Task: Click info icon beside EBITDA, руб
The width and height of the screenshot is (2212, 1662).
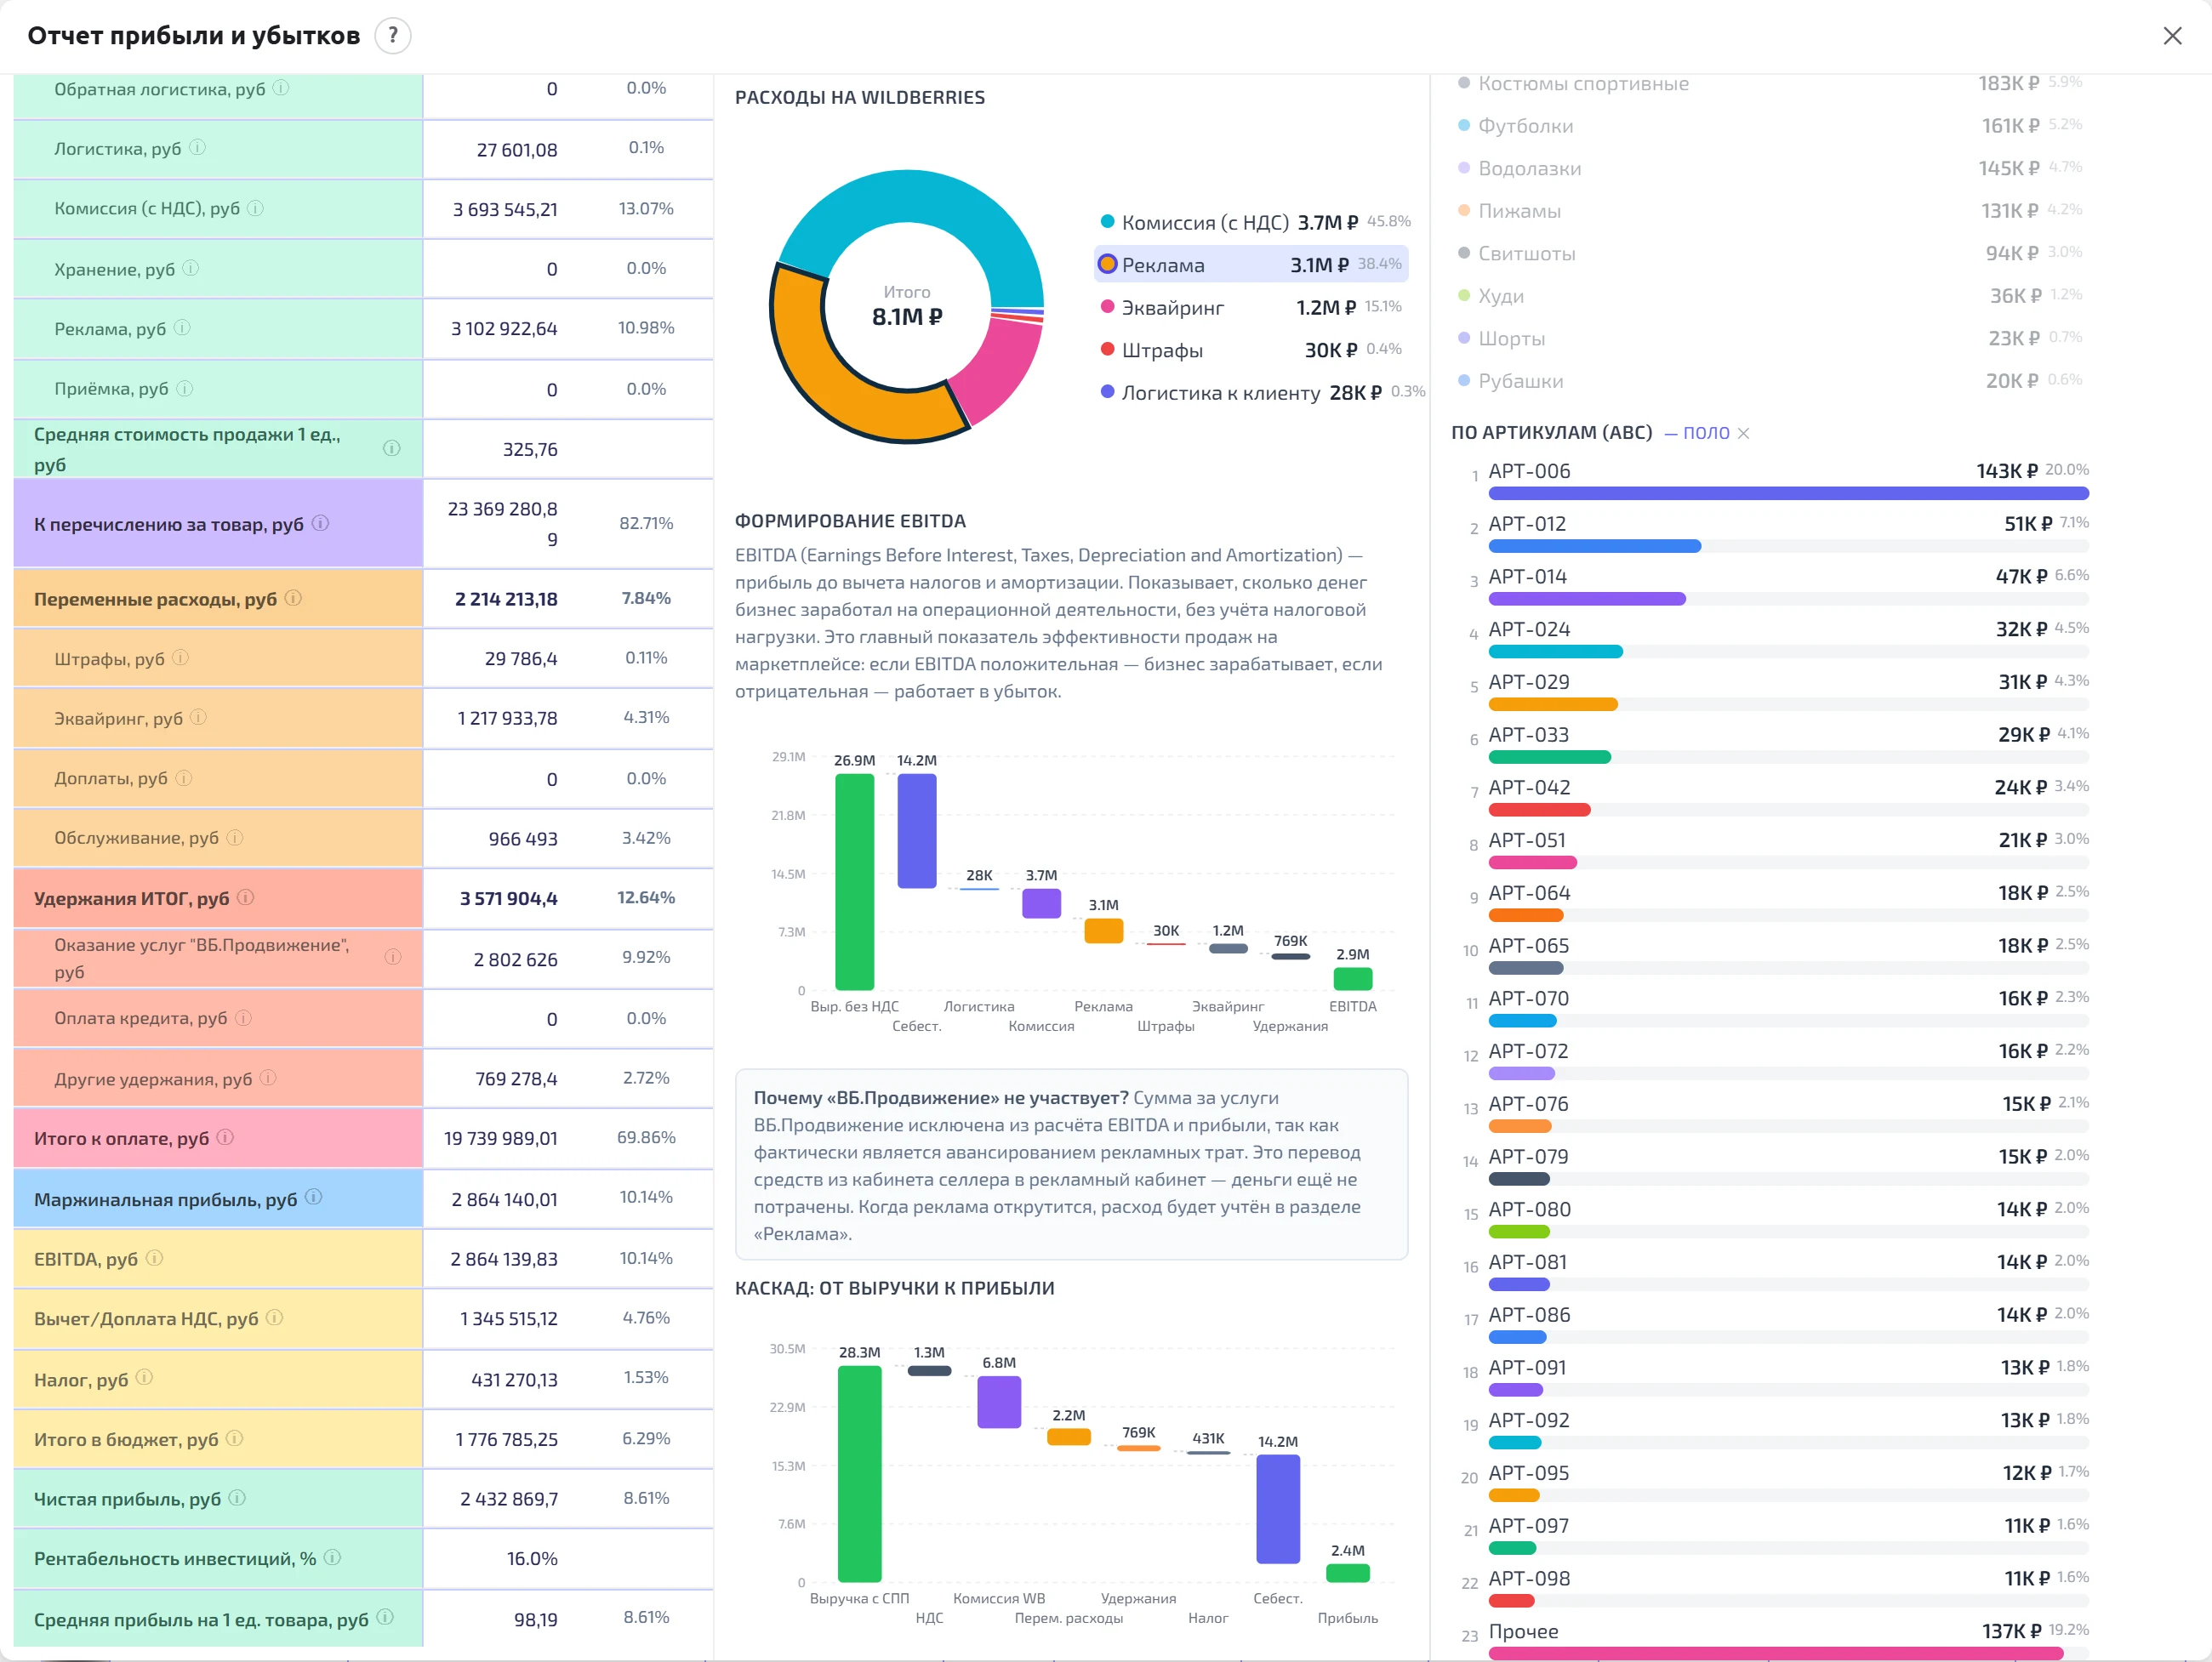Action: click(154, 1258)
